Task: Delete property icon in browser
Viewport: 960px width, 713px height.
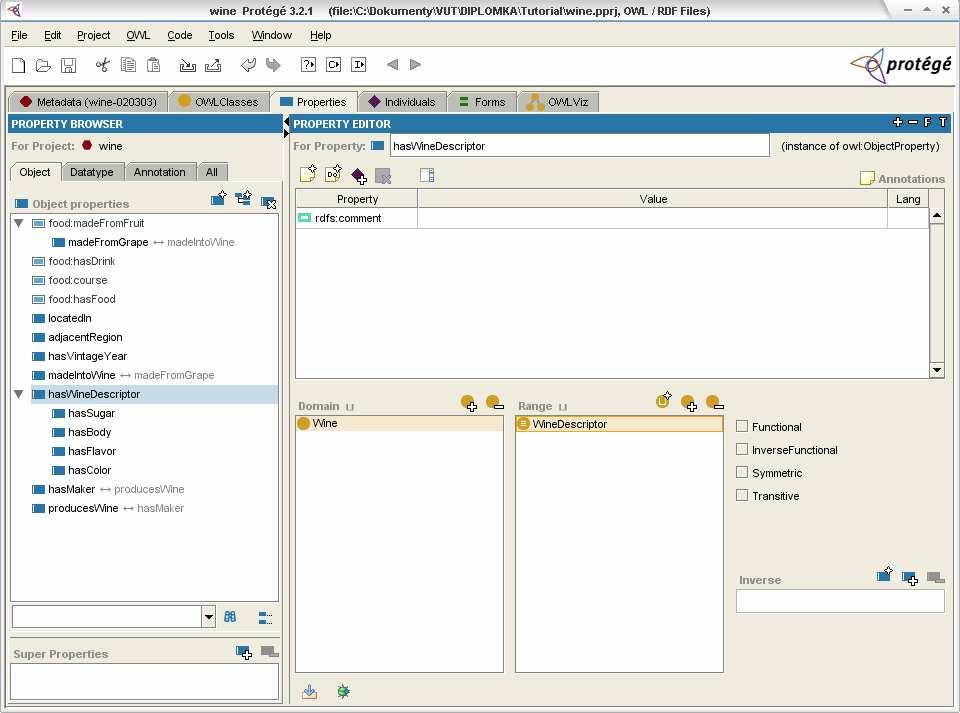Action: coord(268,202)
